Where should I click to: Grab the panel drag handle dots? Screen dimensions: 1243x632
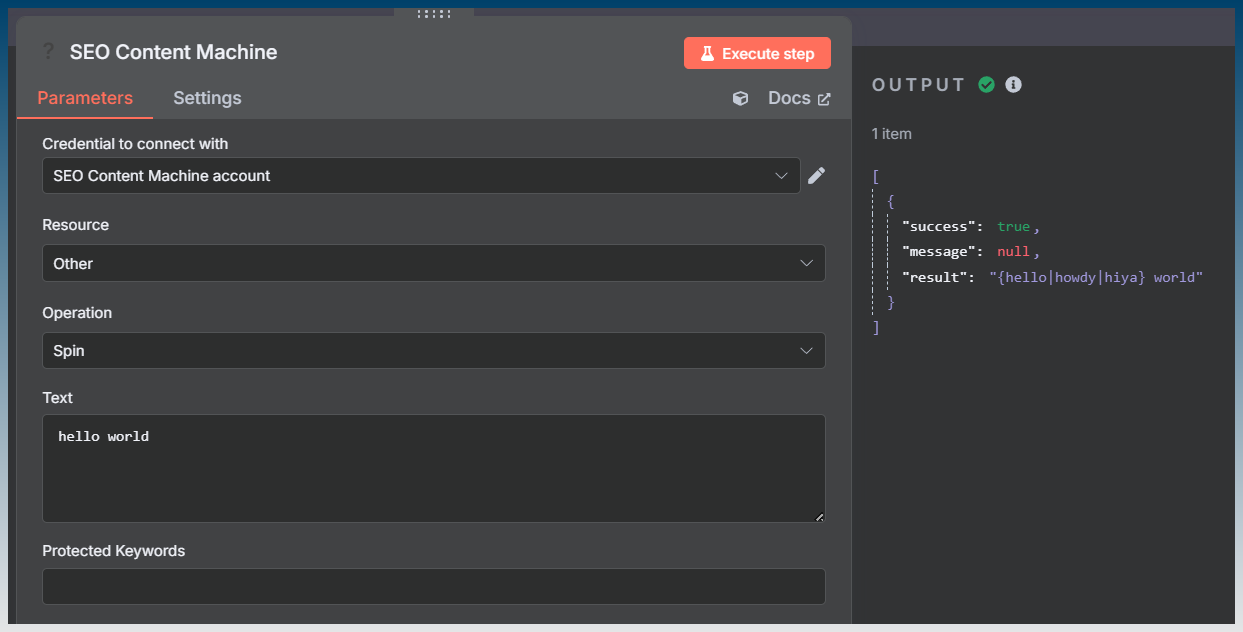(x=433, y=13)
